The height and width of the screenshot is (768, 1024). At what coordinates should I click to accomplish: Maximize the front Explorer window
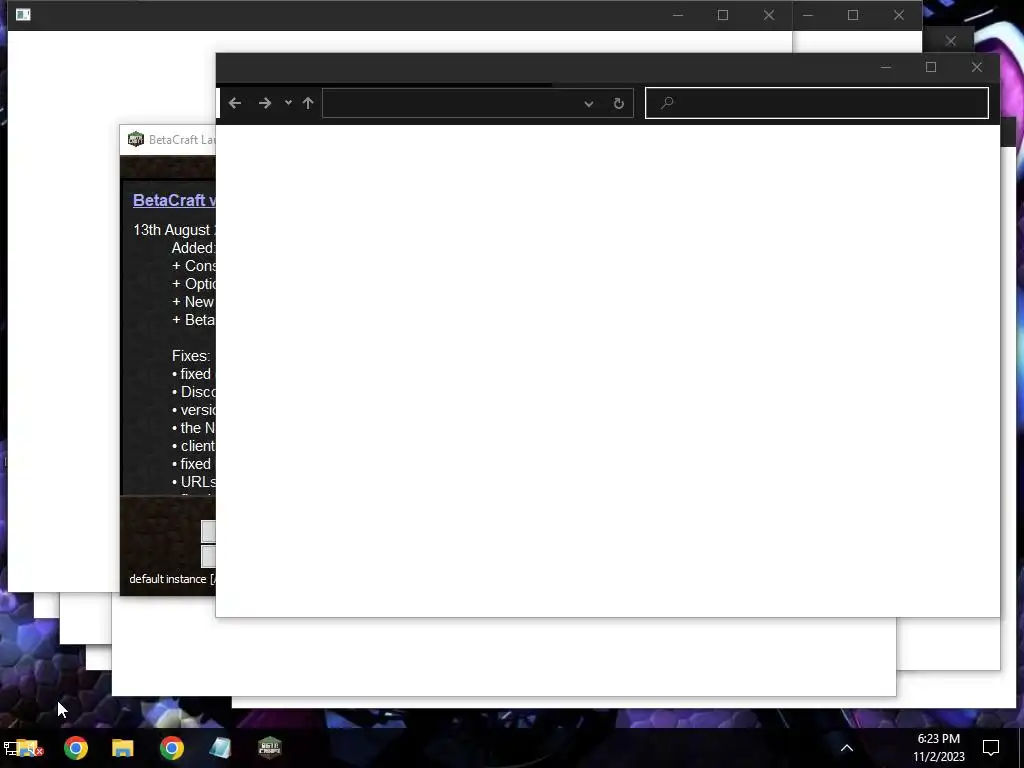pyautogui.click(x=931, y=67)
